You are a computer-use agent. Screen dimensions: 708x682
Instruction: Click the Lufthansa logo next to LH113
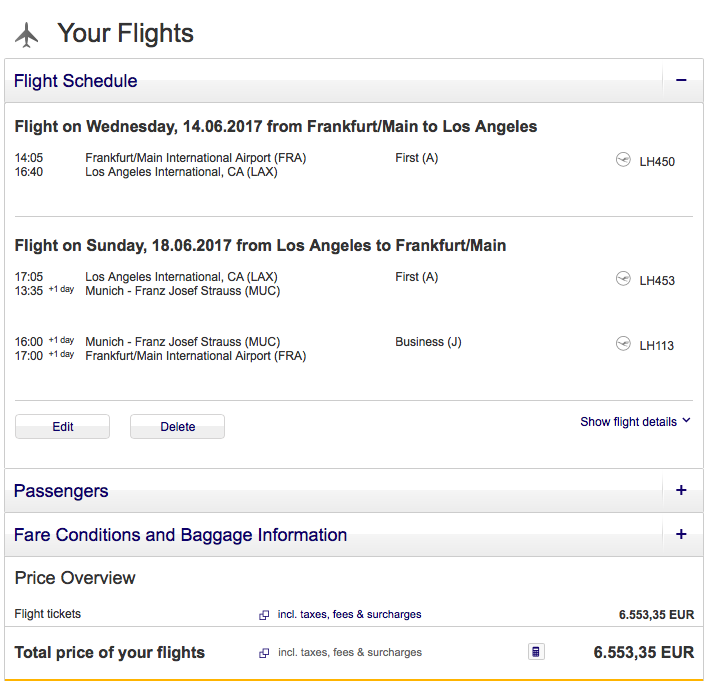point(623,344)
